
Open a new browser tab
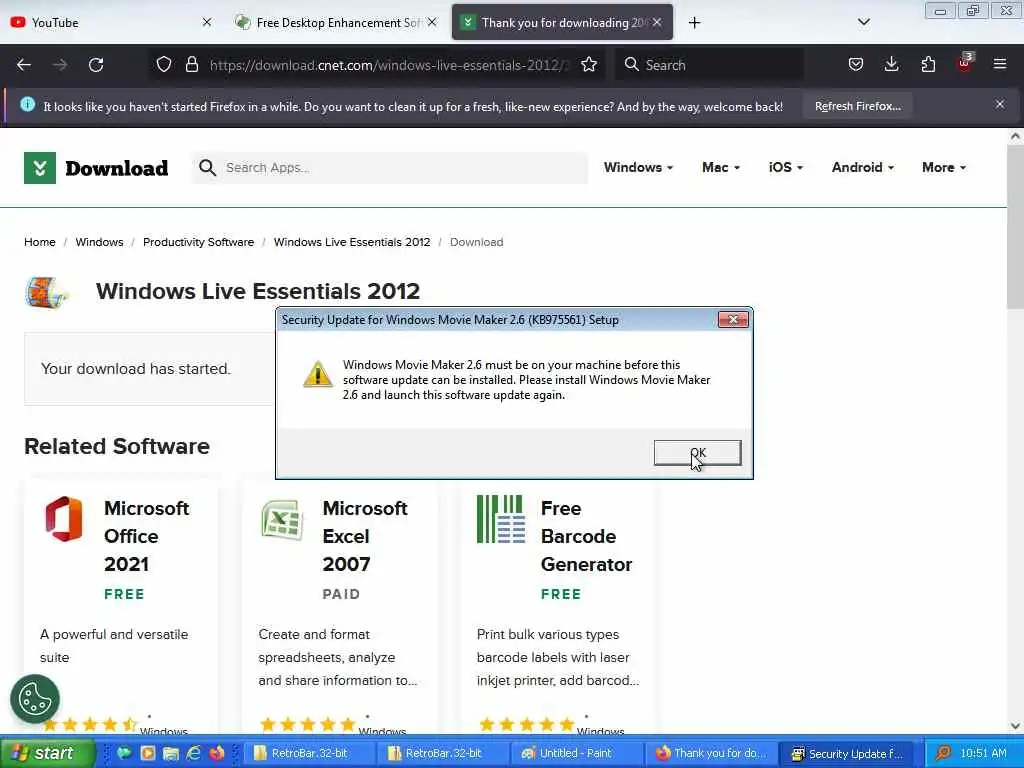tap(694, 23)
